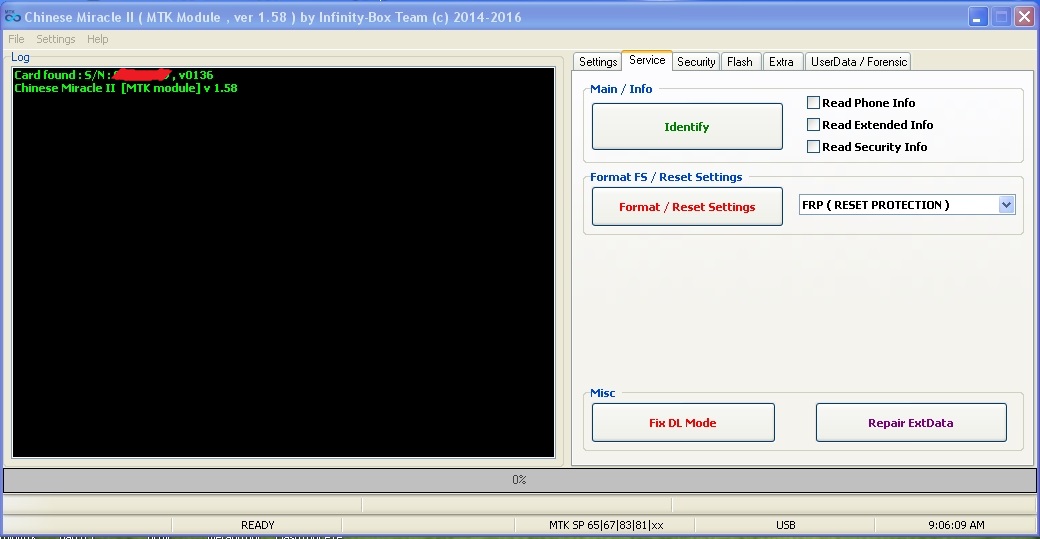
Task: Click the USB status bar entry
Action: [785, 525]
